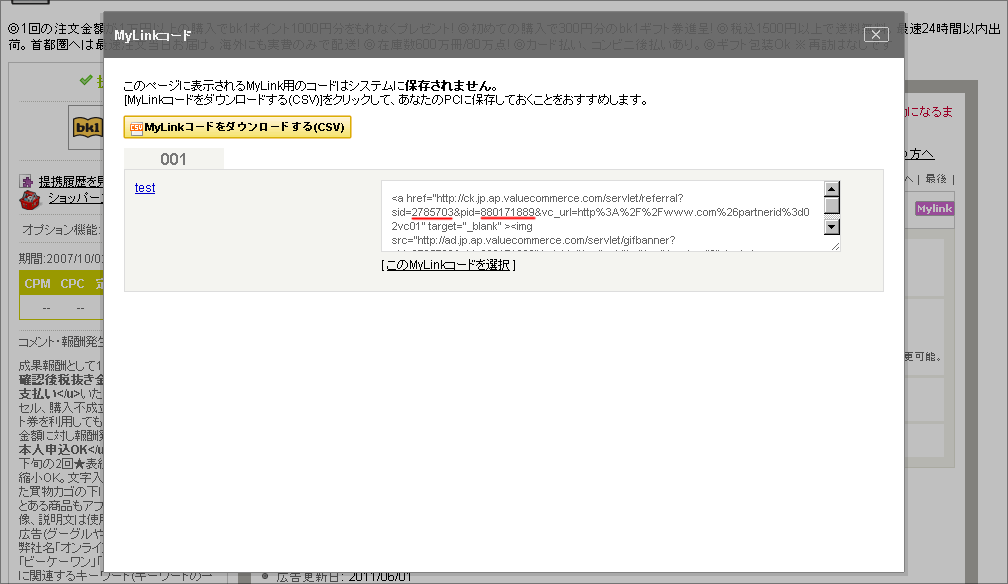Click the Mylink purple badge in background
1008x584 pixels.
[x=934, y=208]
